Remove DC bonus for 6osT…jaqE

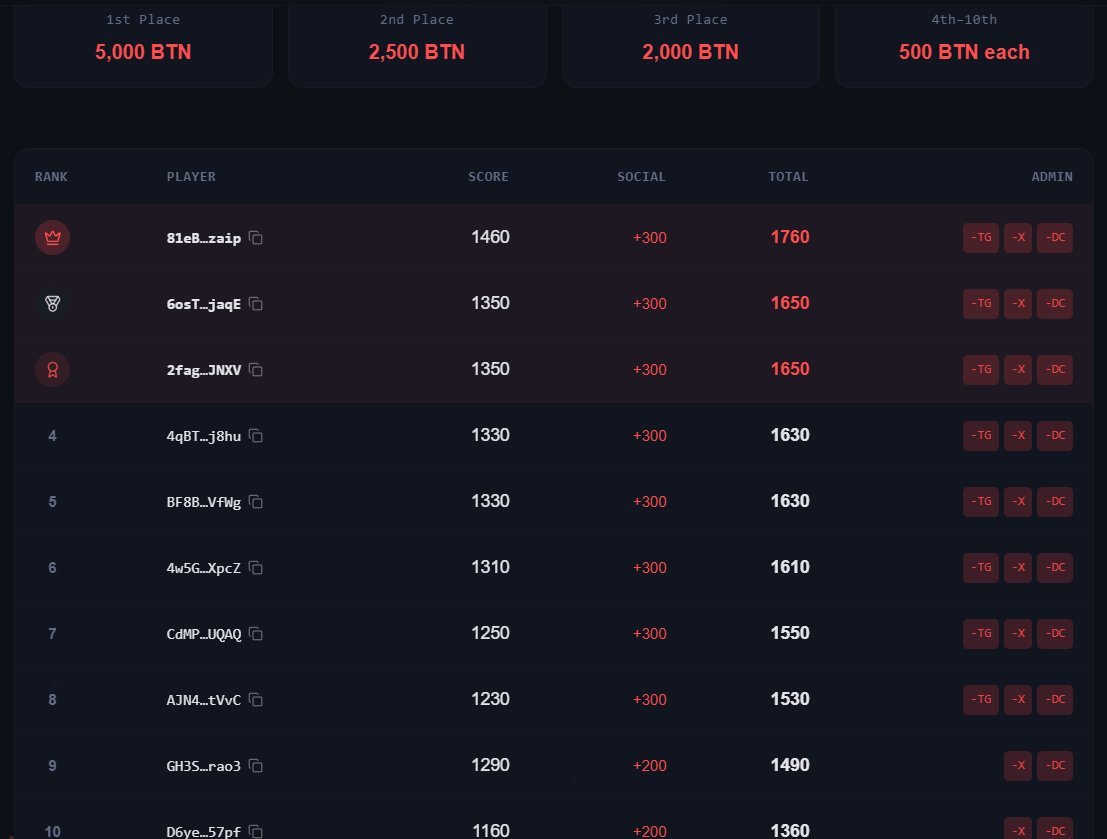tap(1055, 304)
